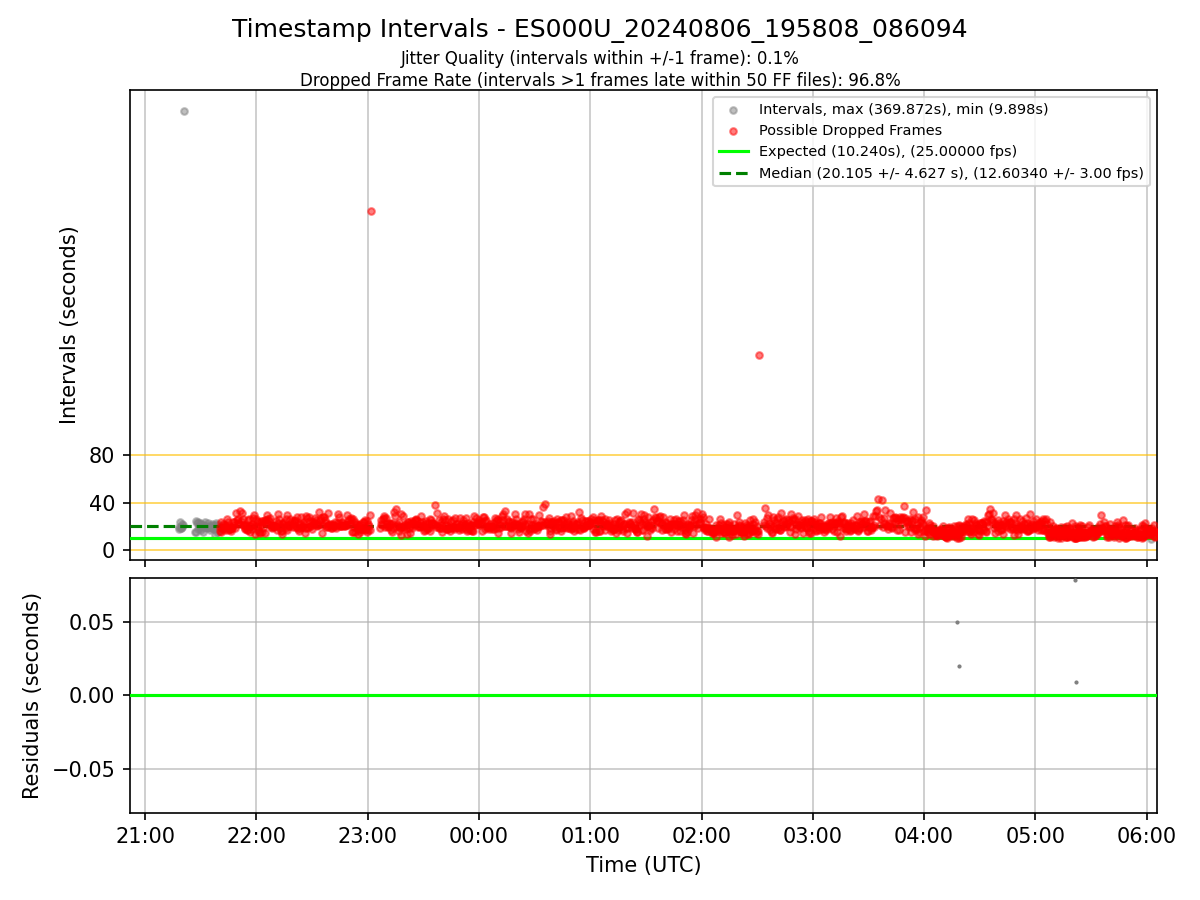Click legend entry "Intervals, max (369.872s), min (9.898s)"

(903, 109)
